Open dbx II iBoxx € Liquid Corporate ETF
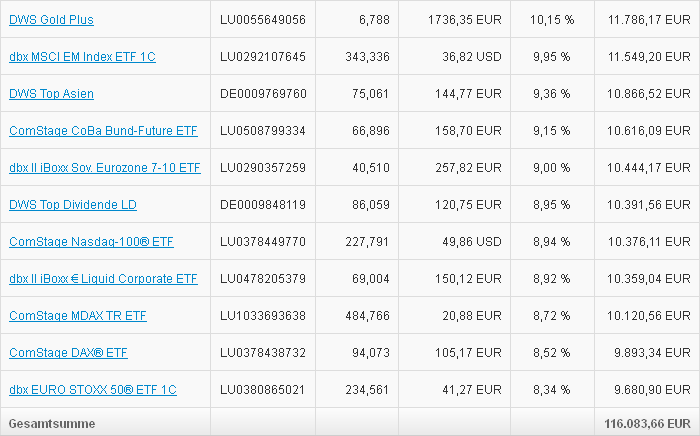 coord(103,279)
